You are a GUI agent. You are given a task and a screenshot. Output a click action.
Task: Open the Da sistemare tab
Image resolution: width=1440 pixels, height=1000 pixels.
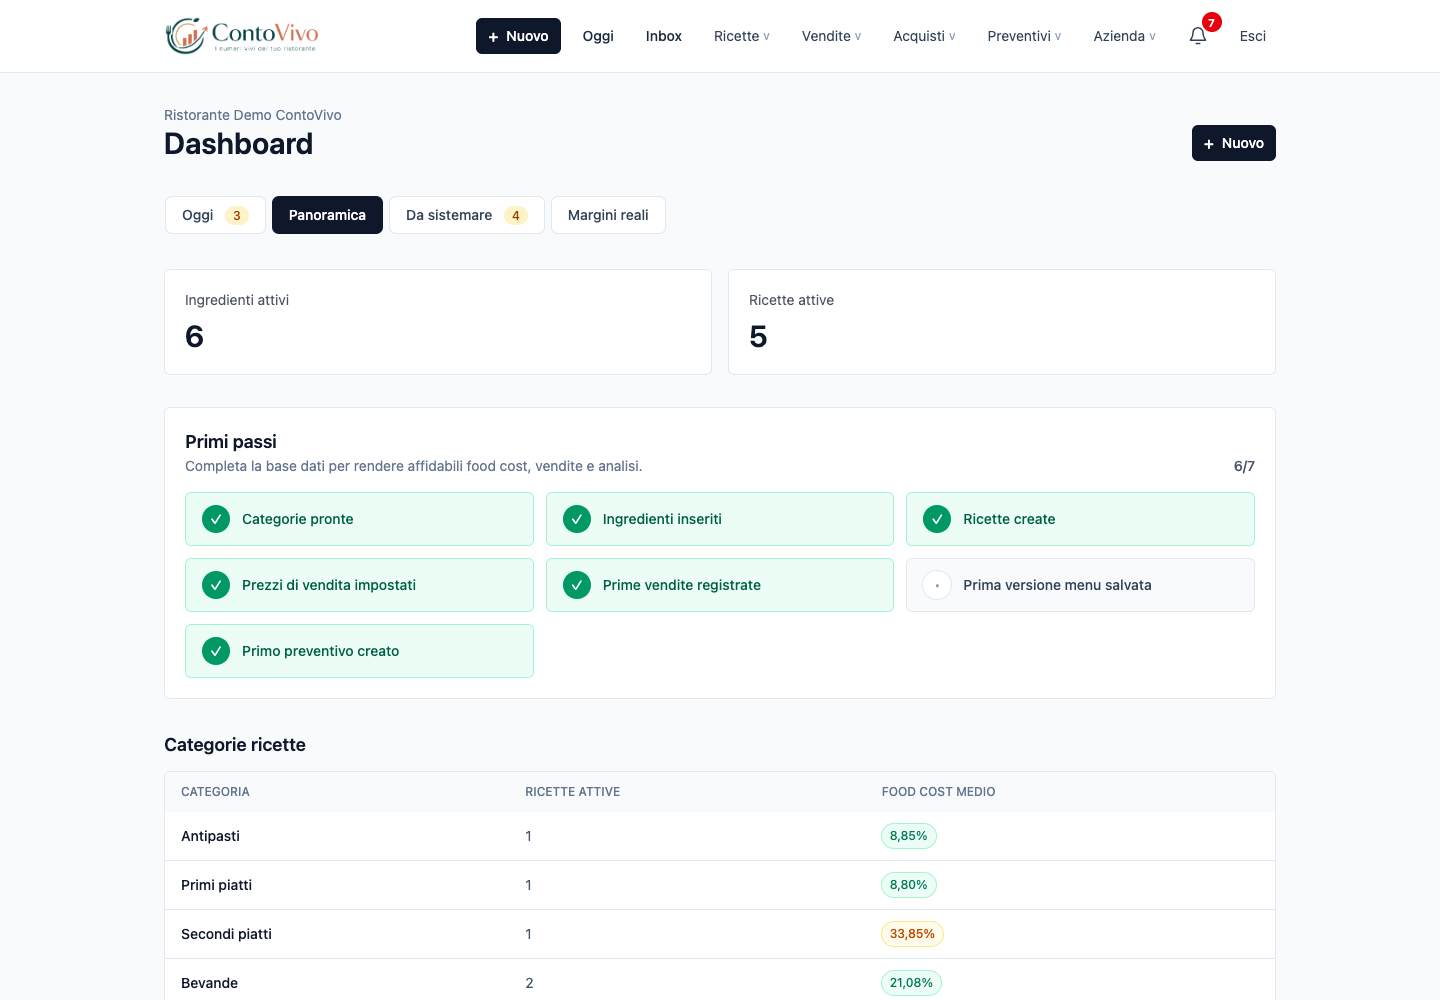tap(467, 215)
